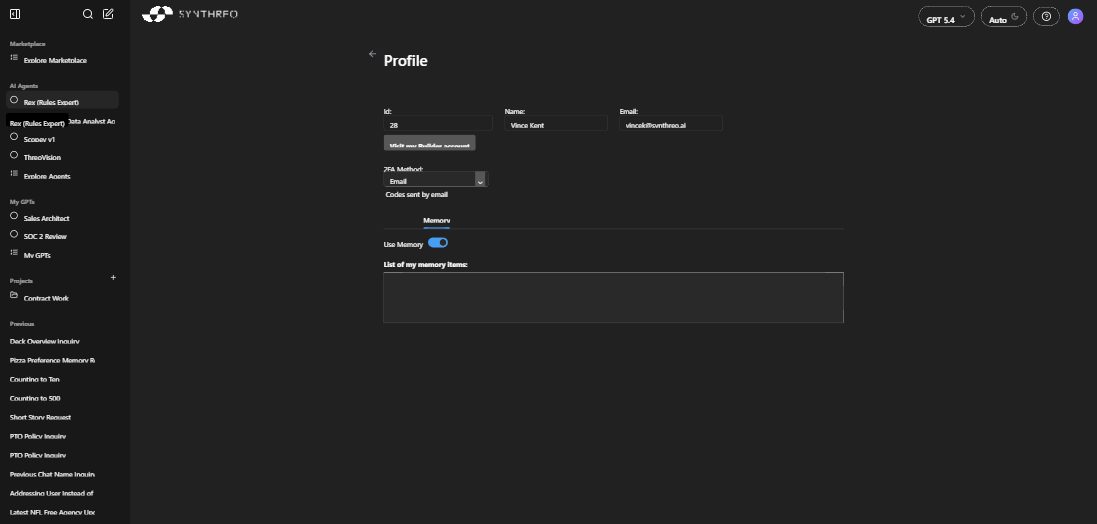This screenshot has height=524, width=1097.
Task: Click the Synthreo logo
Action: click(190, 14)
